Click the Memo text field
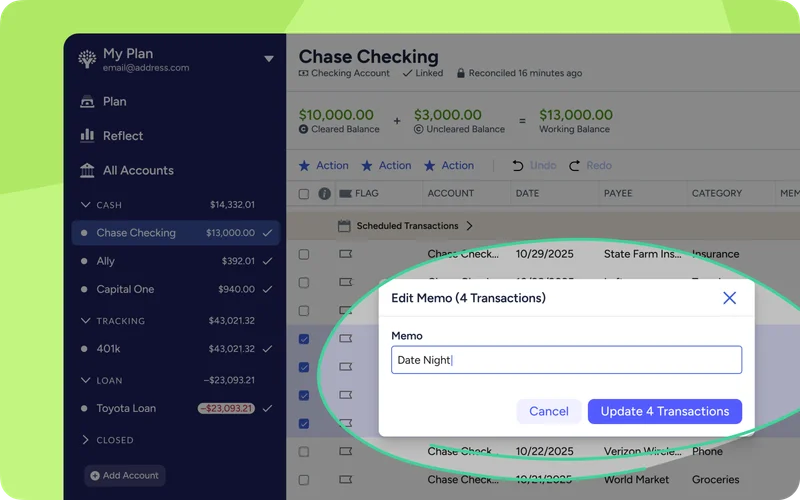This screenshot has width=800, height=500. pos(566,360)
